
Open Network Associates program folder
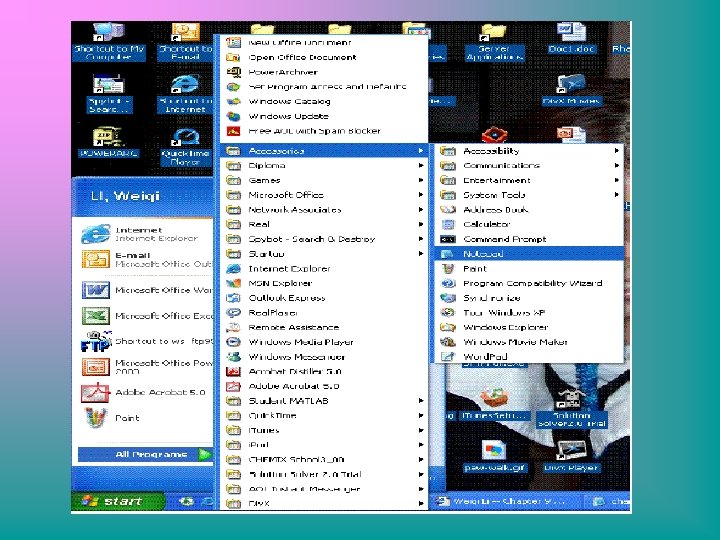click(x=324, y=210)
